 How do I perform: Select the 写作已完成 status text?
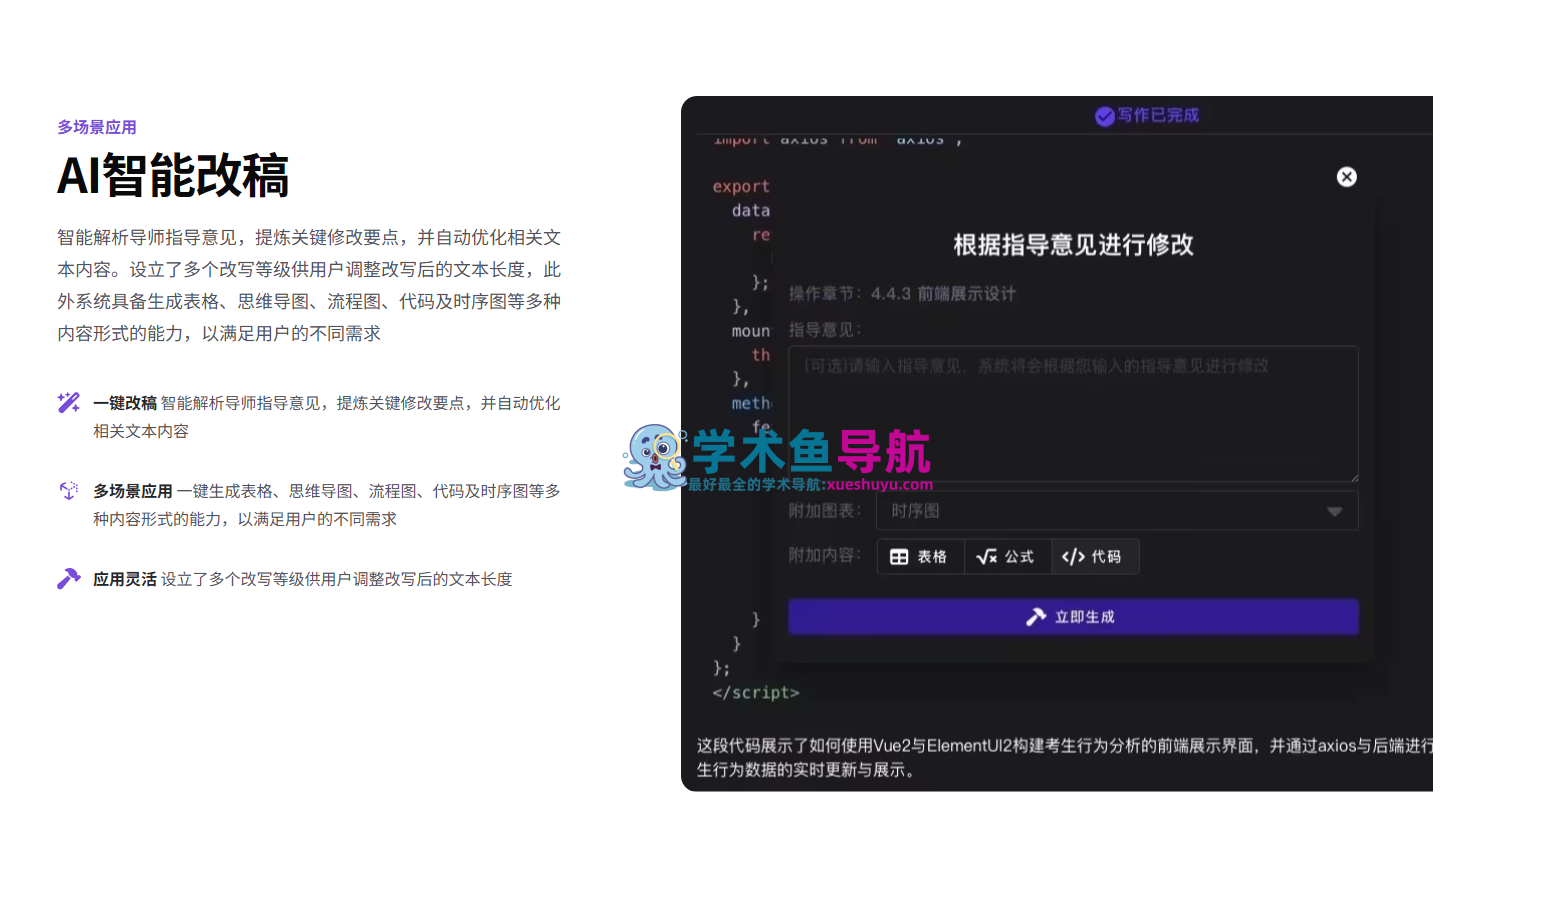point(1157,115)
